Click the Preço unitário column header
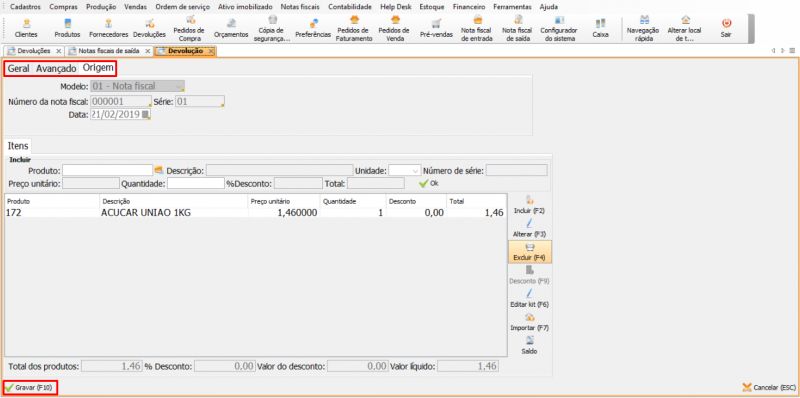The width and height of the screenshot is (800, 398). [284, 201]
